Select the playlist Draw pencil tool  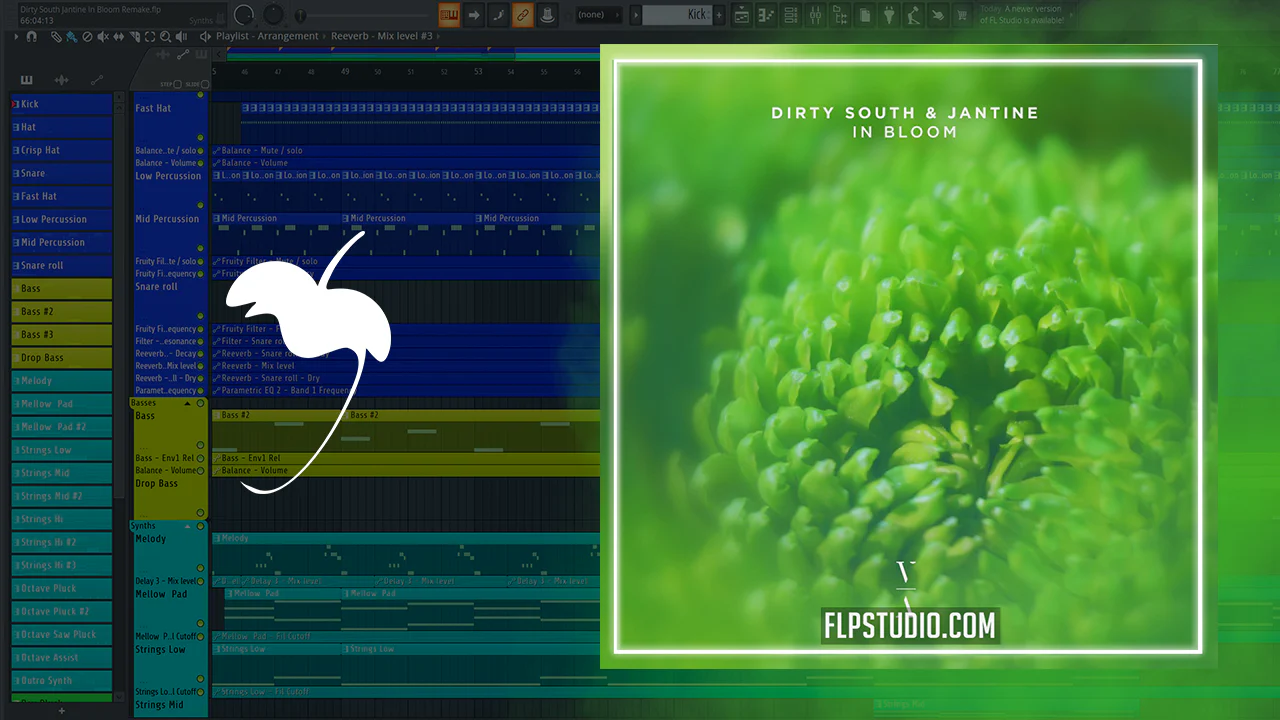pyautogui.click(x=57, y=37)
